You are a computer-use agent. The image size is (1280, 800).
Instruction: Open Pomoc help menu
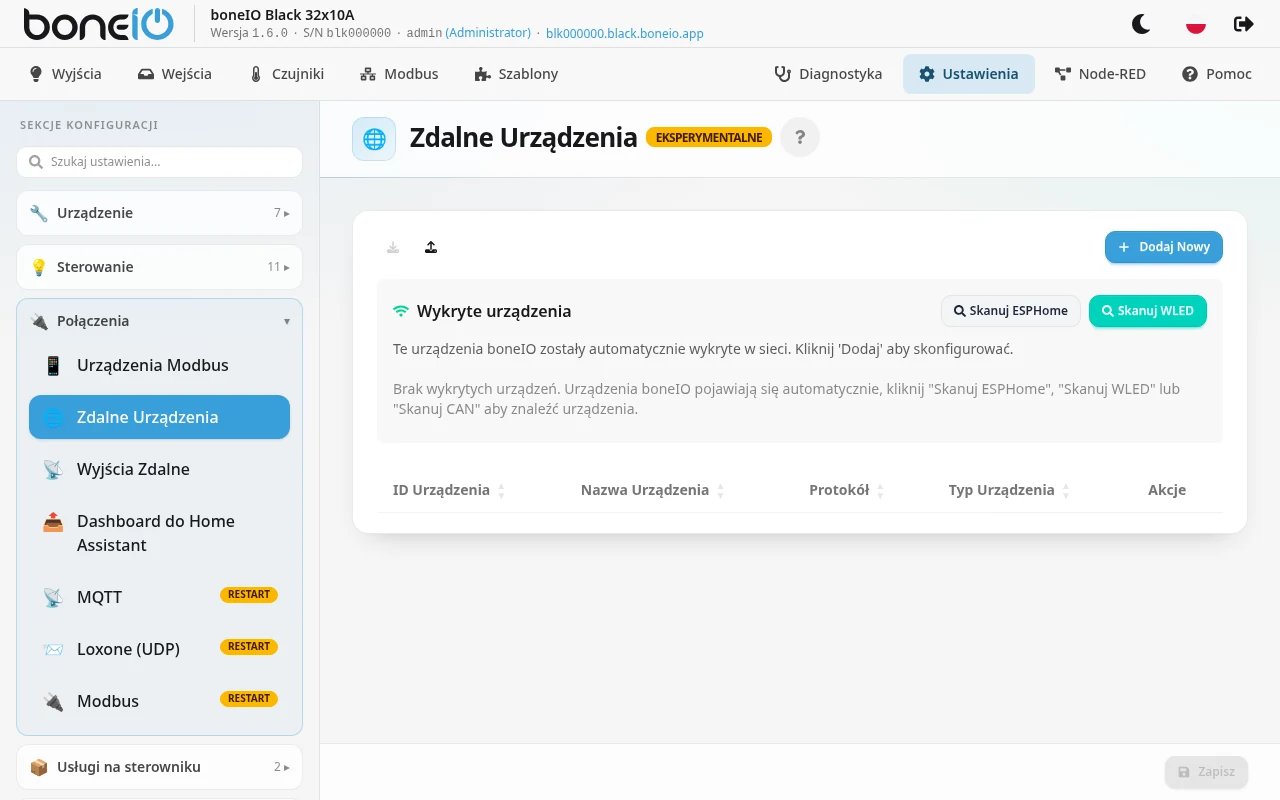tap(1217, 74)
